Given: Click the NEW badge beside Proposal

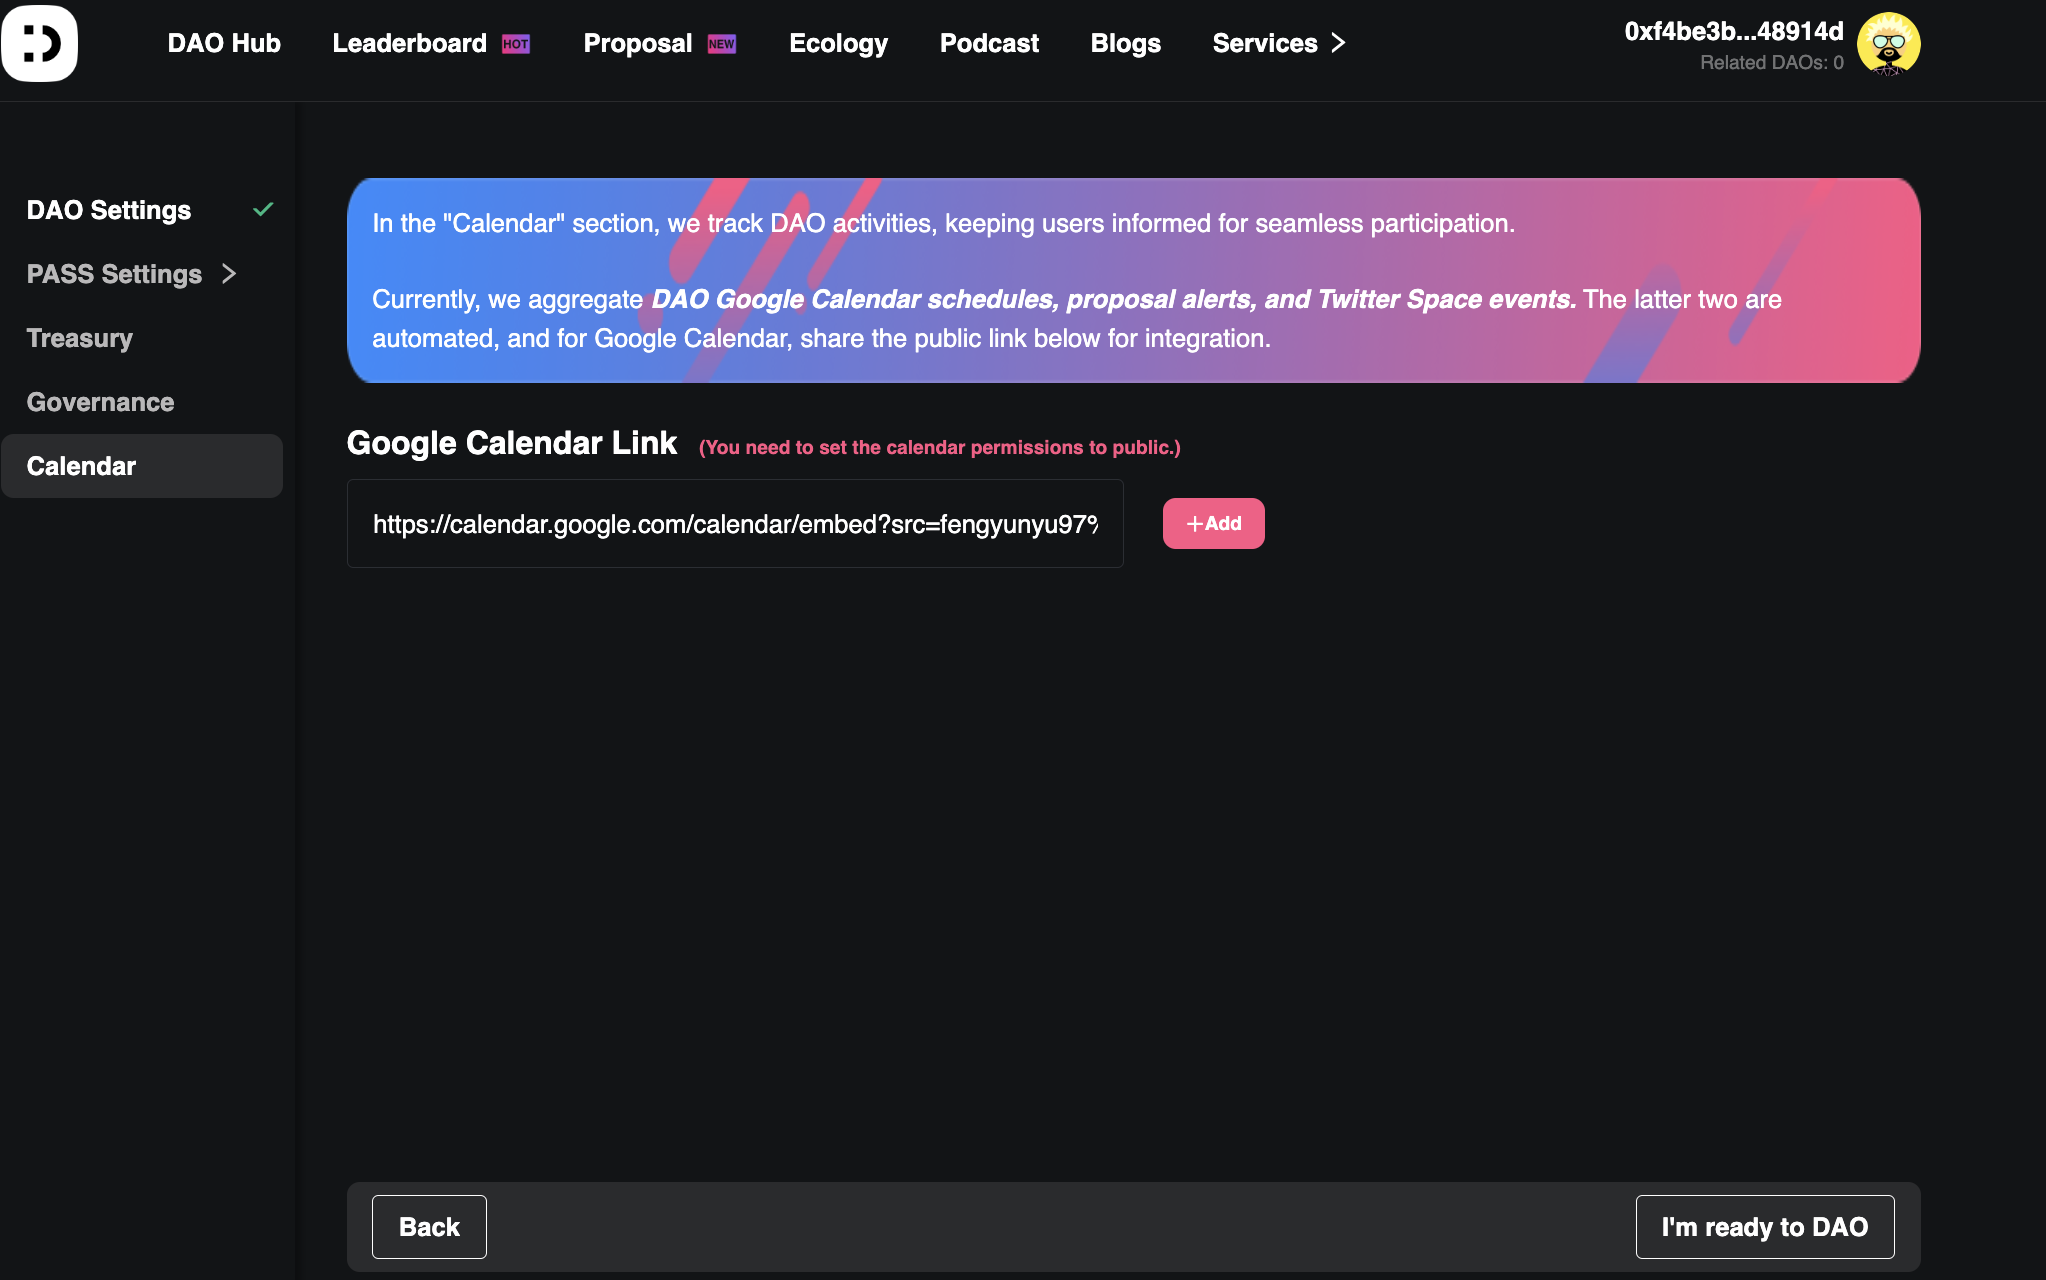Looking at the screenshot, I should point(721,44).
